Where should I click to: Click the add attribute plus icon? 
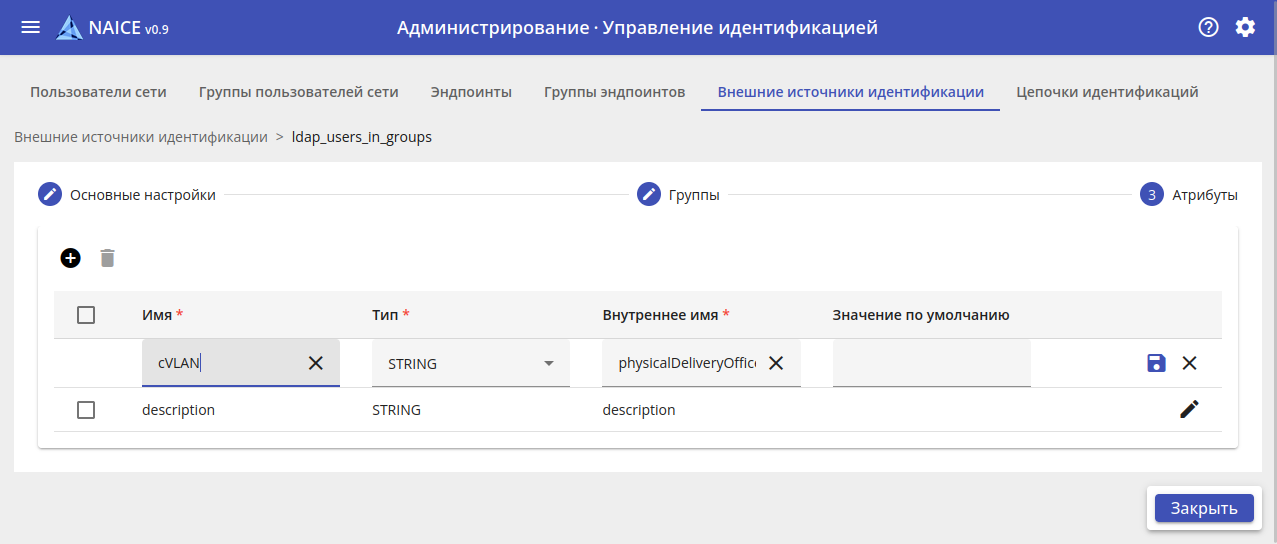71,258
